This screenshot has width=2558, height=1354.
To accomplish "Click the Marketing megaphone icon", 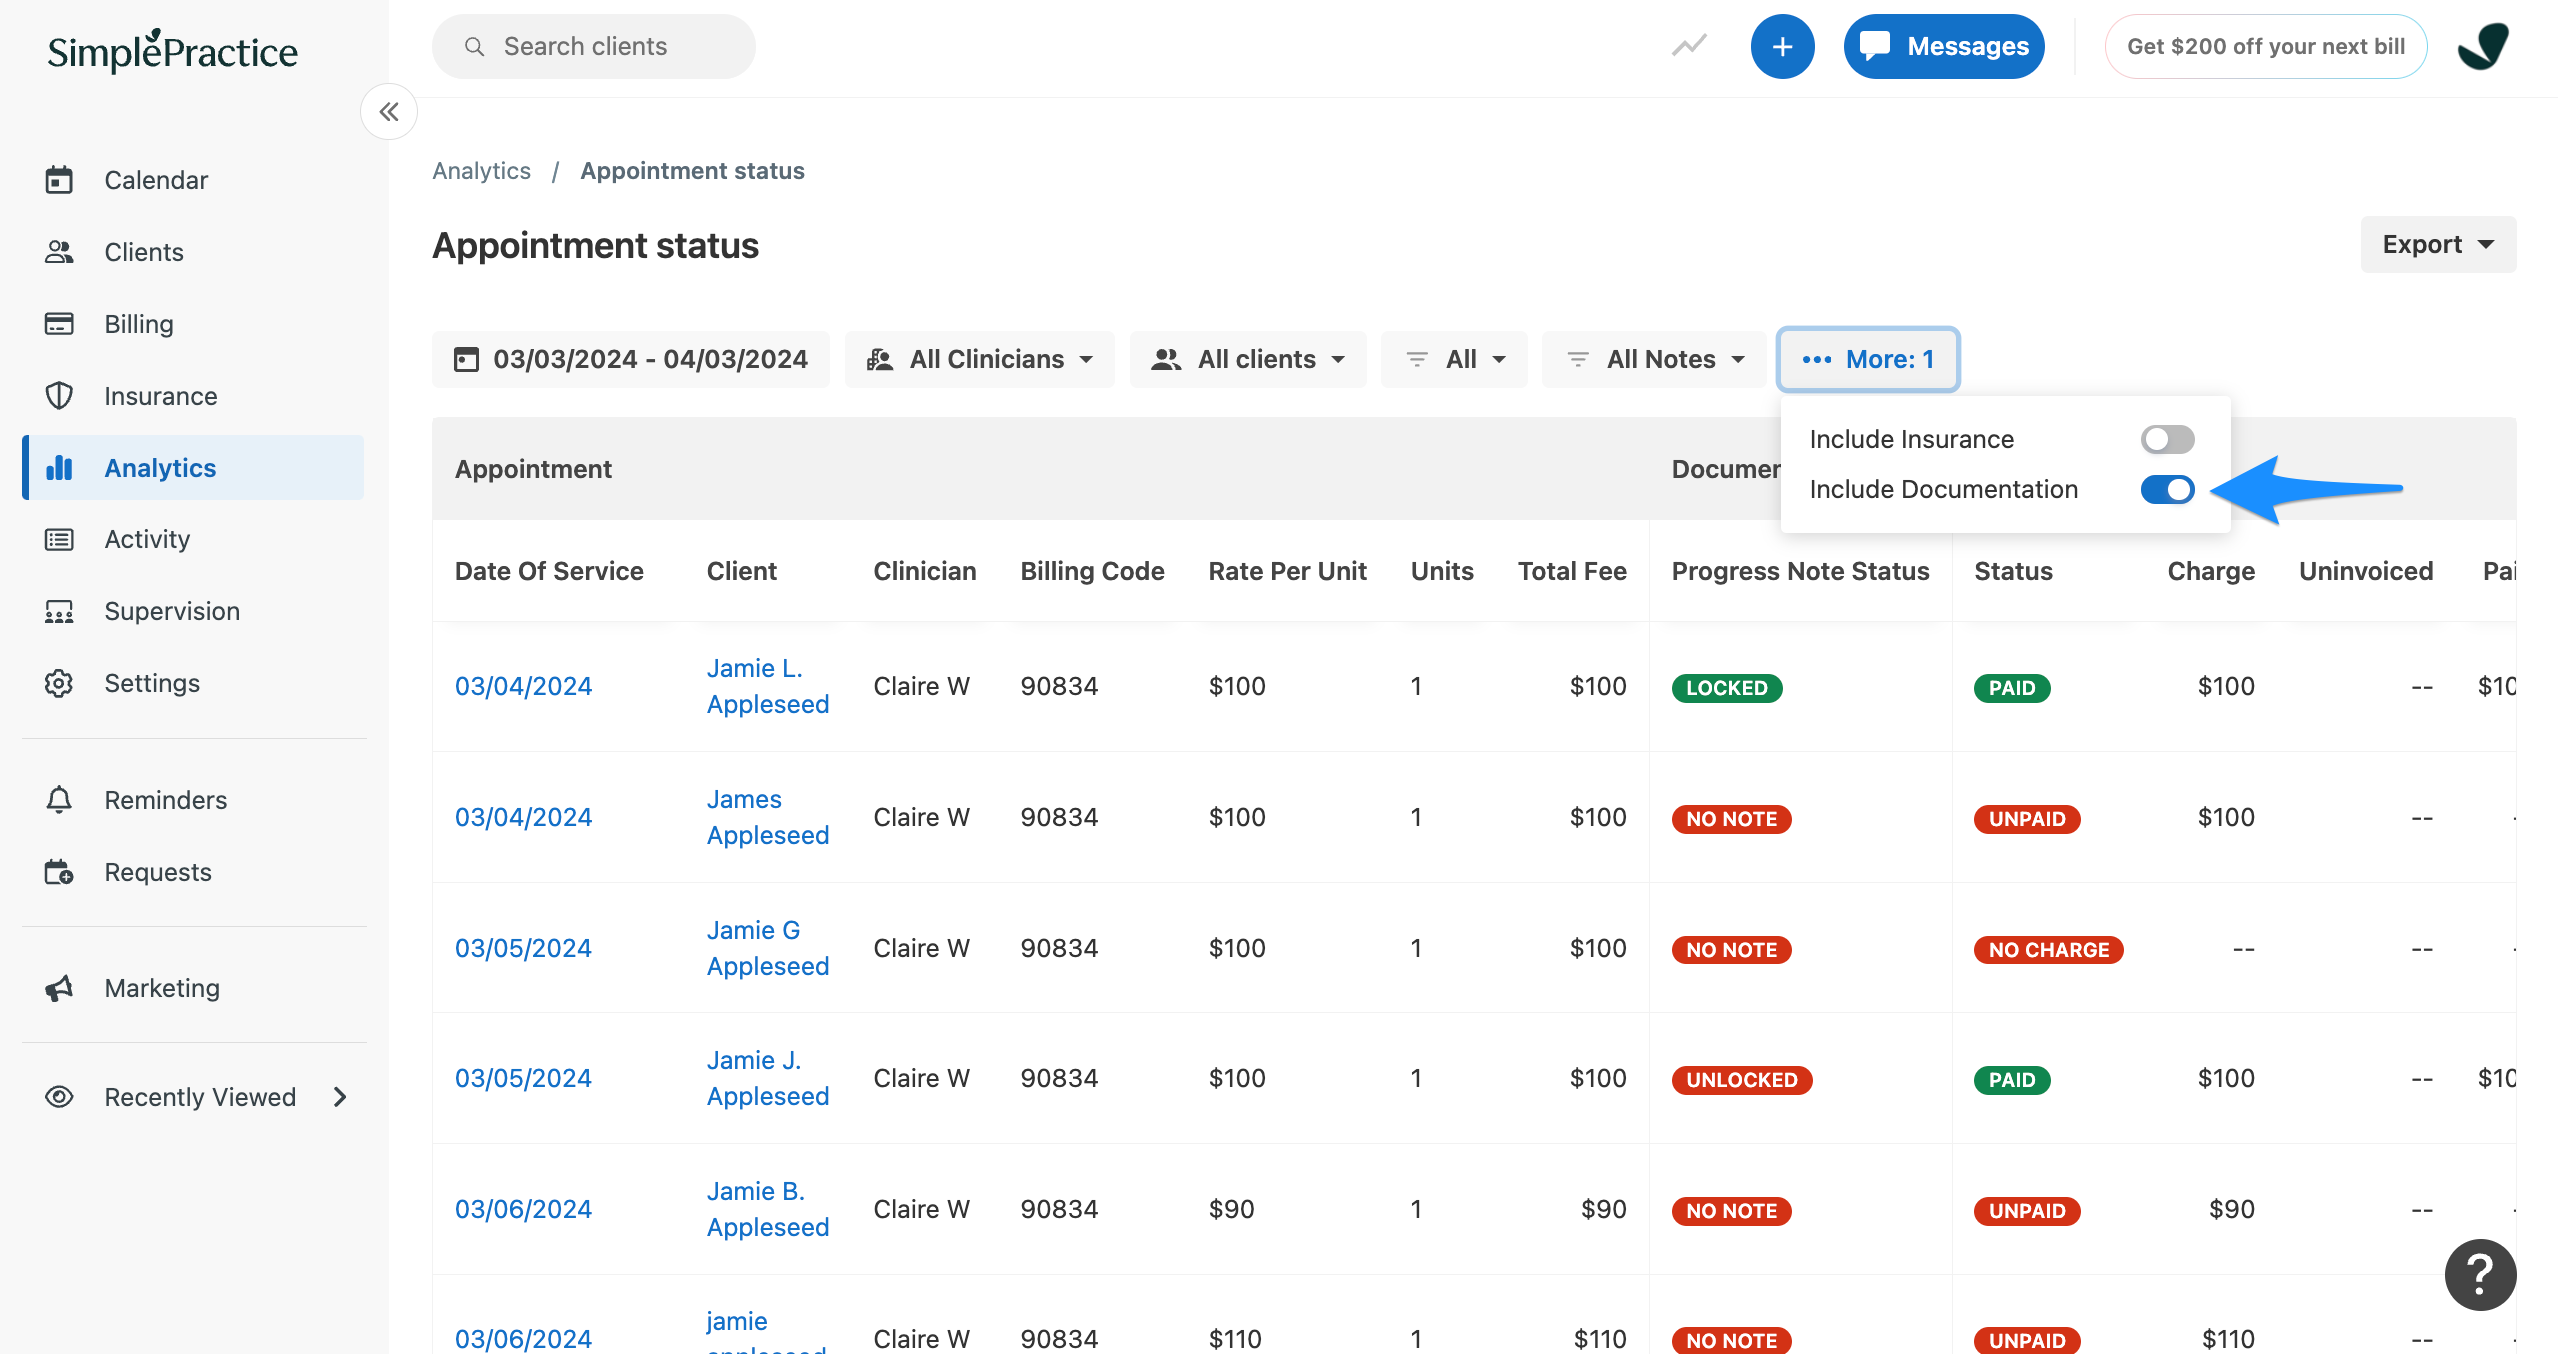I will [x=59, y=988].
